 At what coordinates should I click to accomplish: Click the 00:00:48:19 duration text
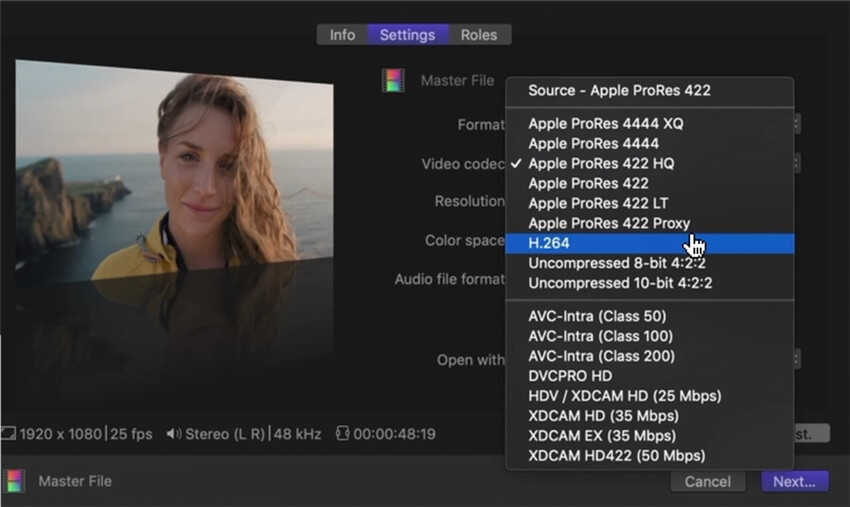click(x=394, y=434)
